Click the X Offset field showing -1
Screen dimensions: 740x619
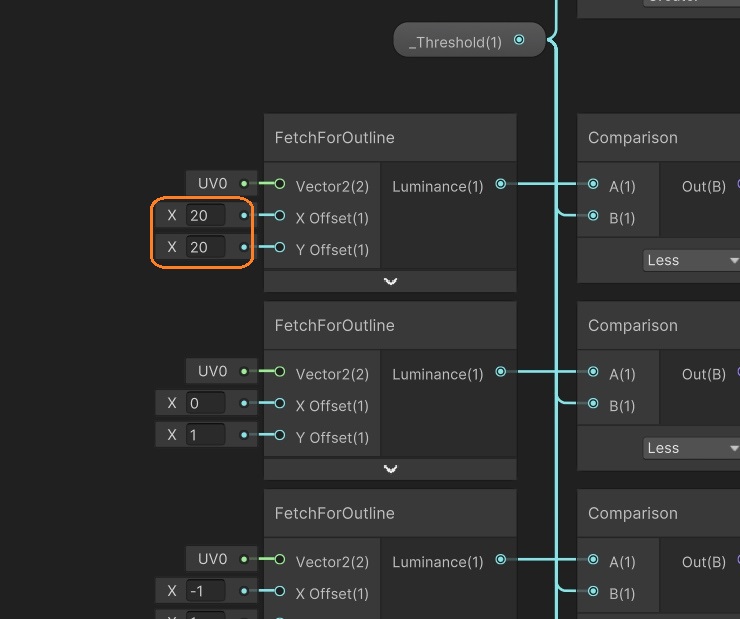pos(205,591)
